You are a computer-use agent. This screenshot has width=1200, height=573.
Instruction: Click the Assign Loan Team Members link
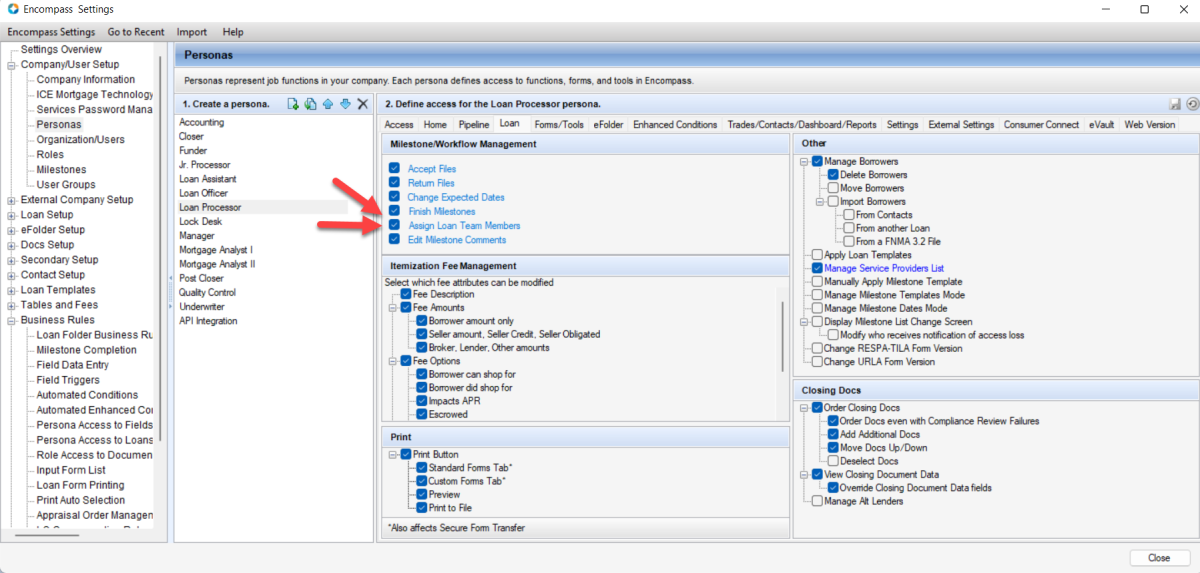[464, 226]
